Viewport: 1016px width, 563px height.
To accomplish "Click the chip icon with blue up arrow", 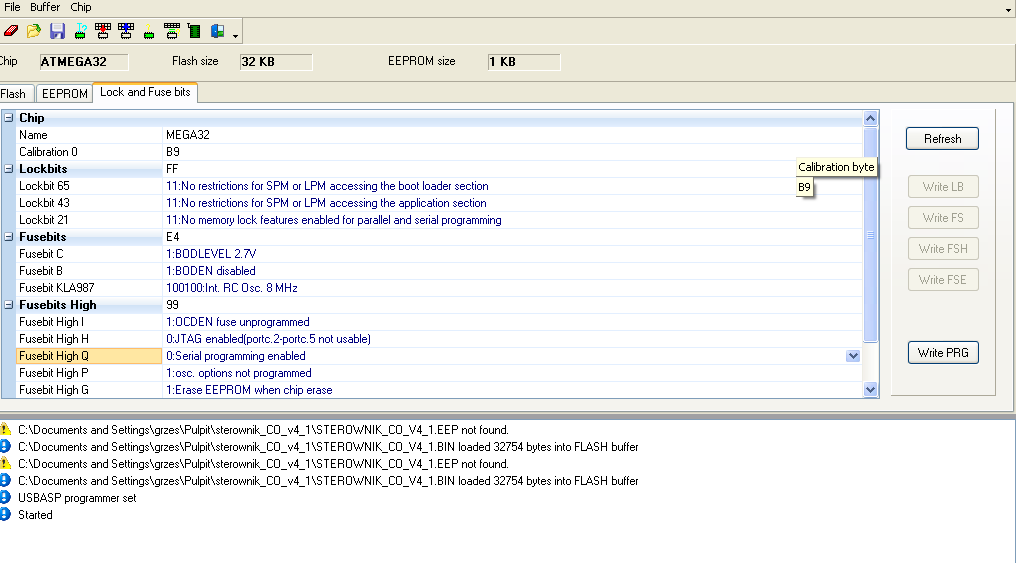I will (x=126, y=31).
